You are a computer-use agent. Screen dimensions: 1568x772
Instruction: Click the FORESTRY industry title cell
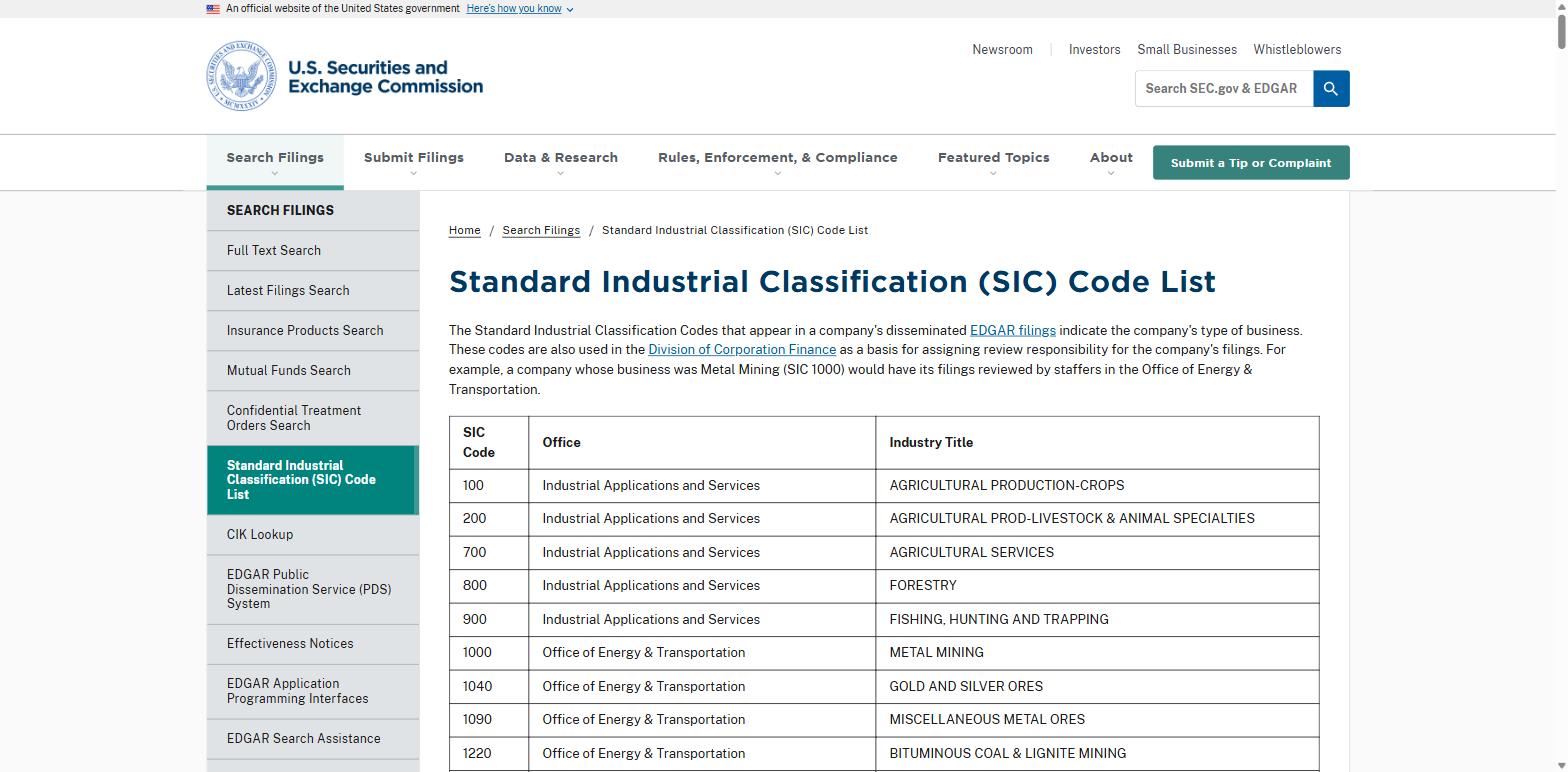point(1097,586)
